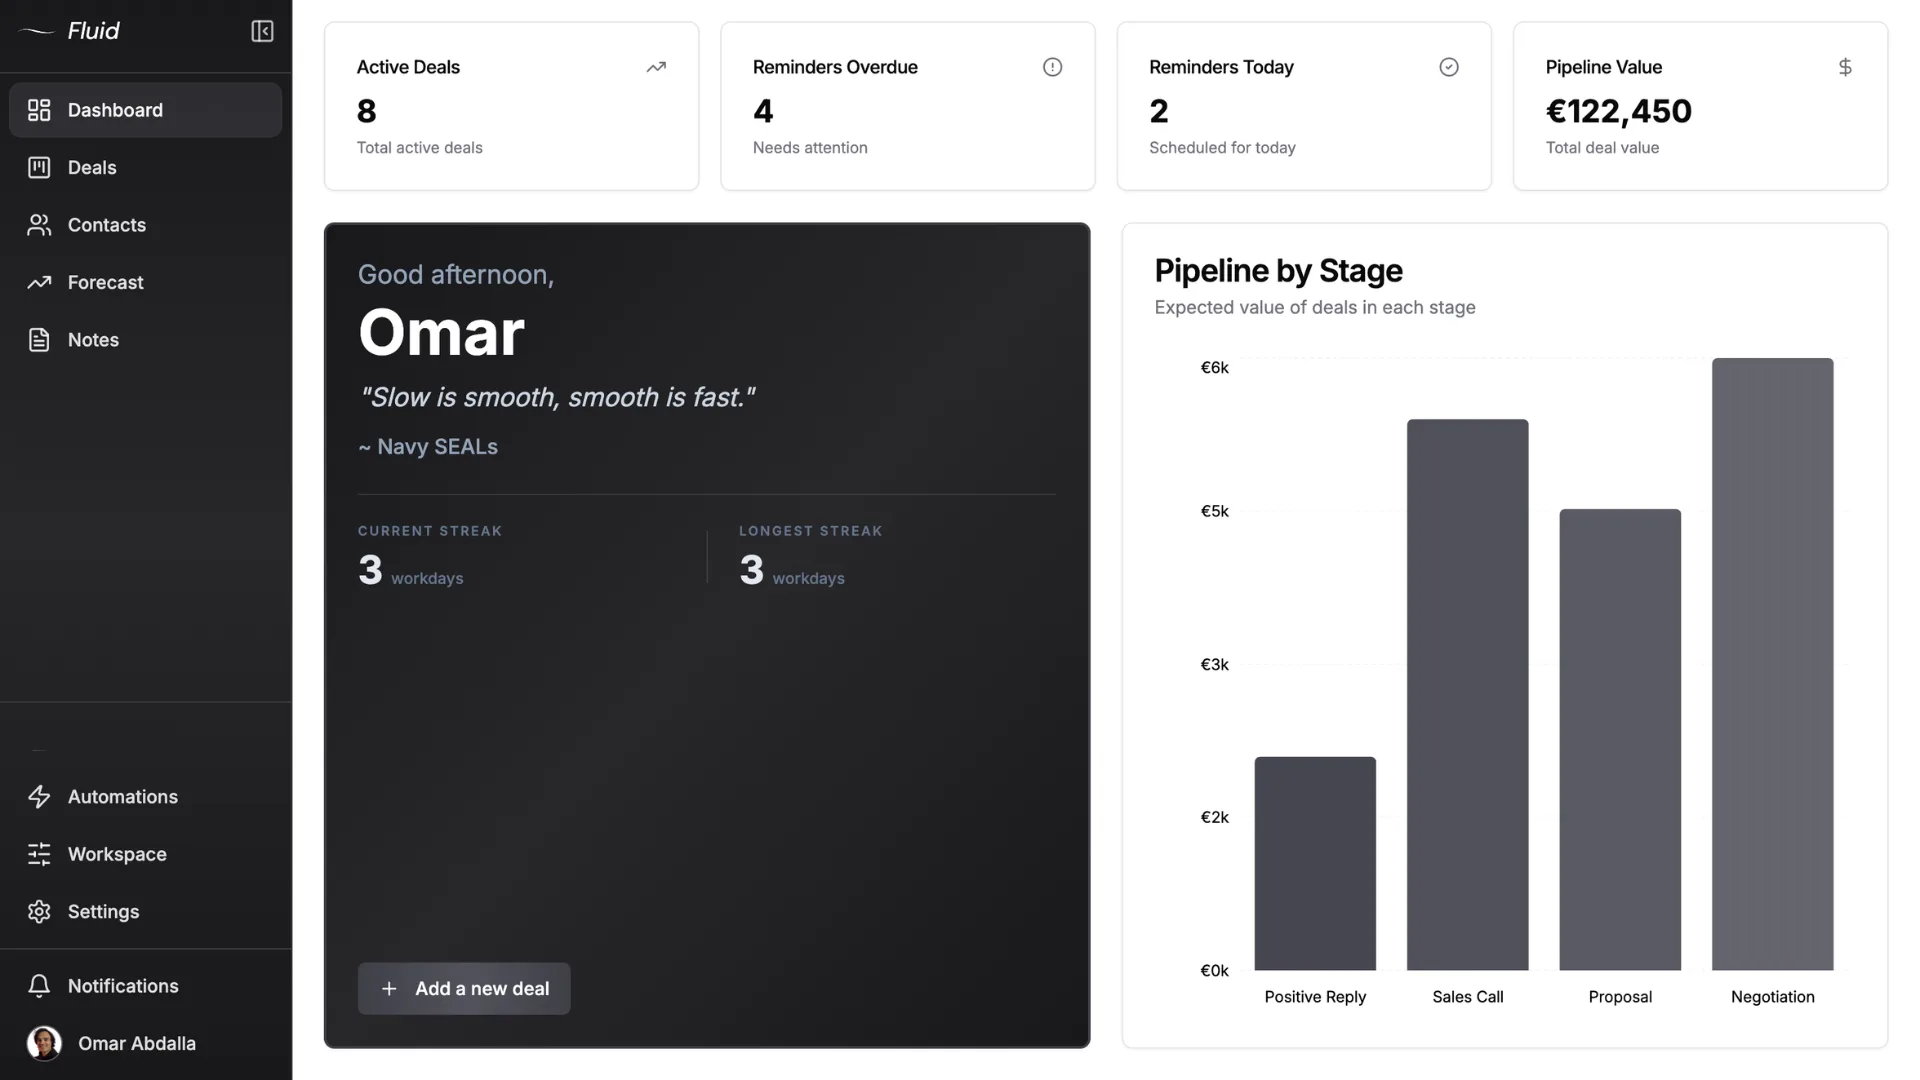Click the Total deal value caption
1920x1080 pixels.
pyautogui.click(x=1602, y=148)
